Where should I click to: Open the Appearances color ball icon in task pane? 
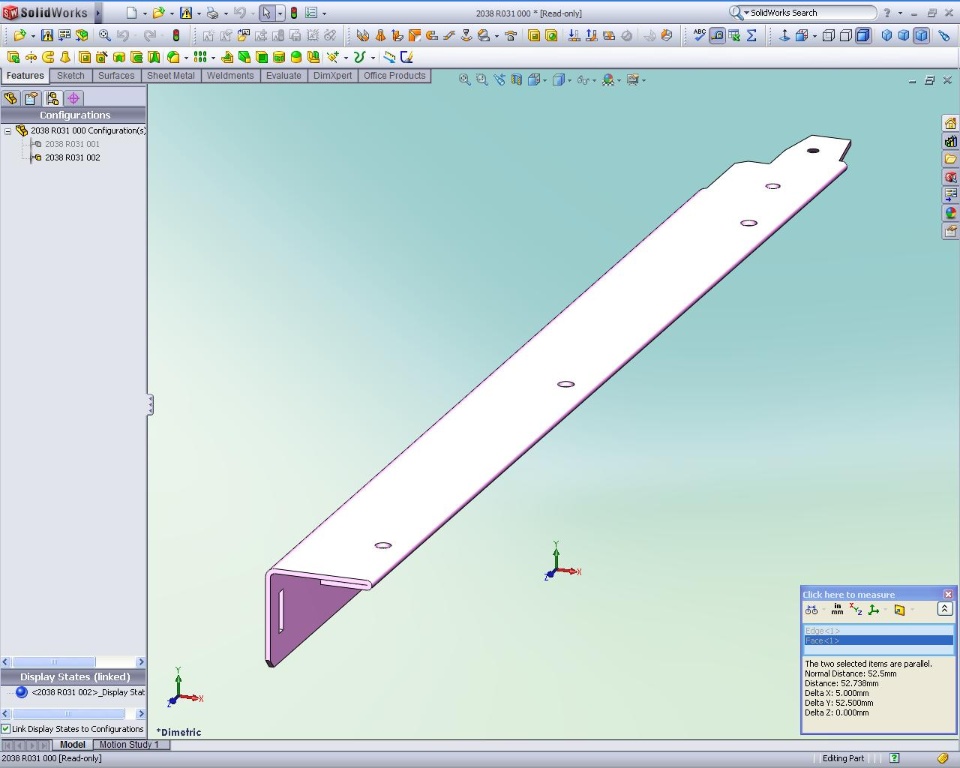coord(950,213)
